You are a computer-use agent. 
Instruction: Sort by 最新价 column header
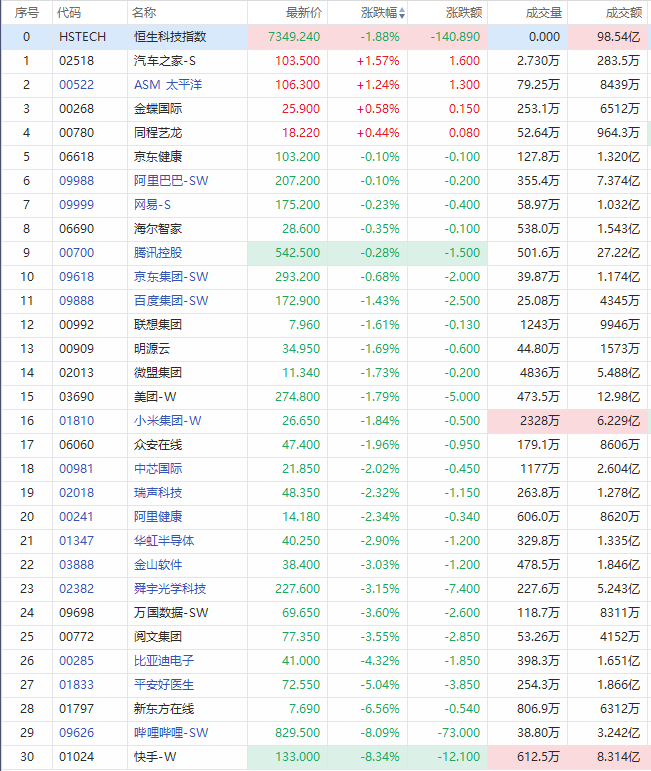303,13
